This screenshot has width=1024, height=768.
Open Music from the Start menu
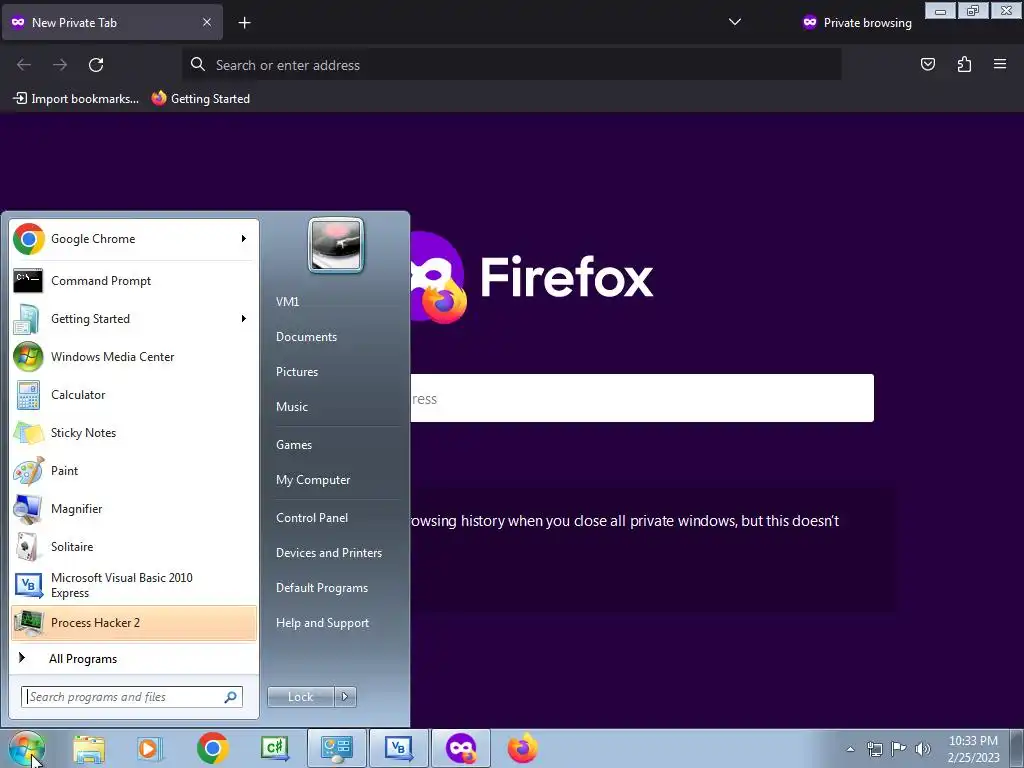pyautogui.click(x=292, y=407)
